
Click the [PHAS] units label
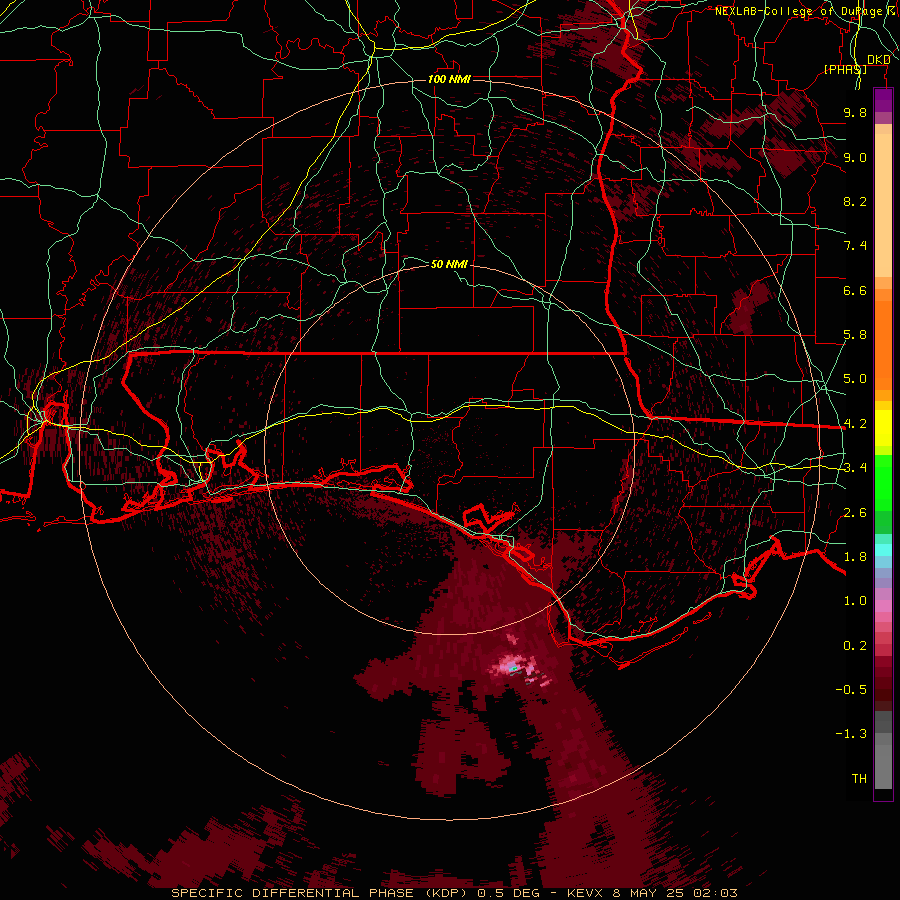(x=845, y=69)
